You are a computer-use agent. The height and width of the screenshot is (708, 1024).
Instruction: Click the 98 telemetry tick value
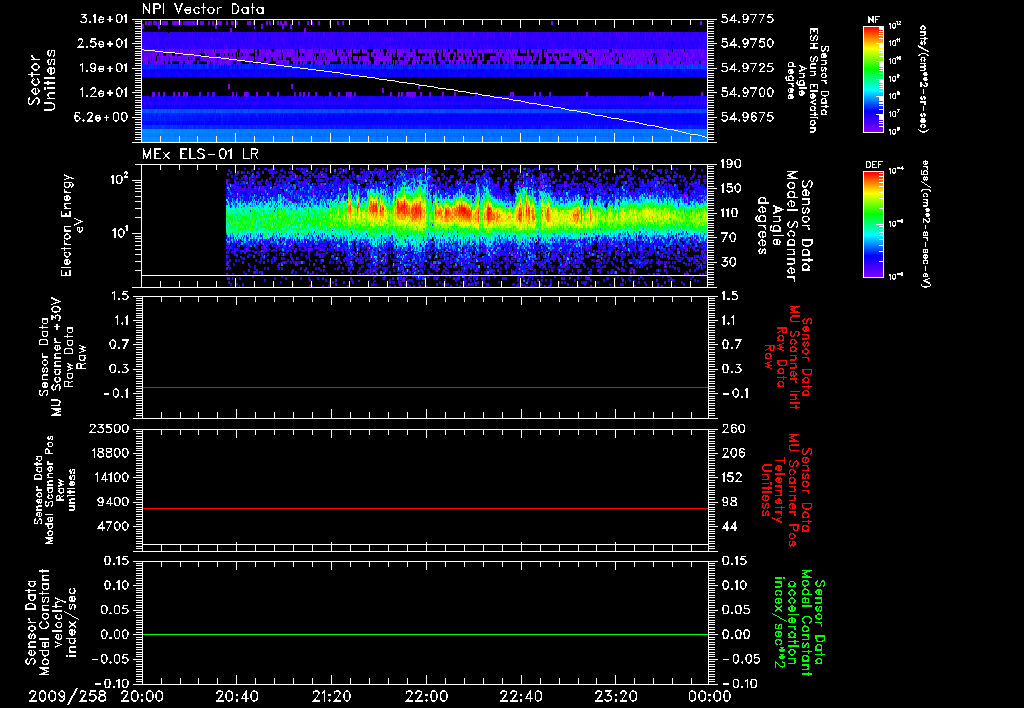click(729, 502)
